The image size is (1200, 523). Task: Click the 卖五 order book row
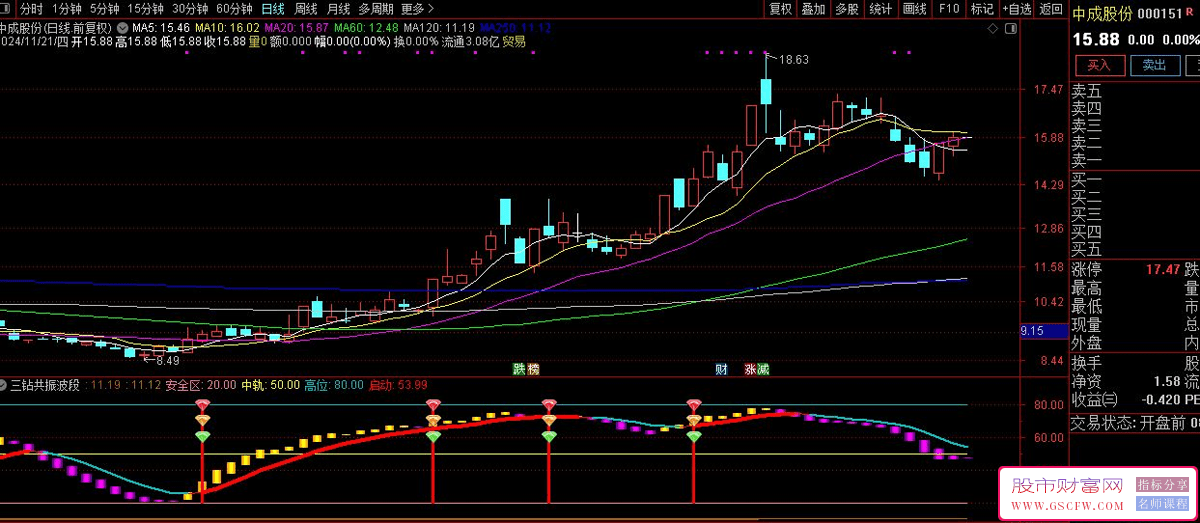[x=1135, y=91]
